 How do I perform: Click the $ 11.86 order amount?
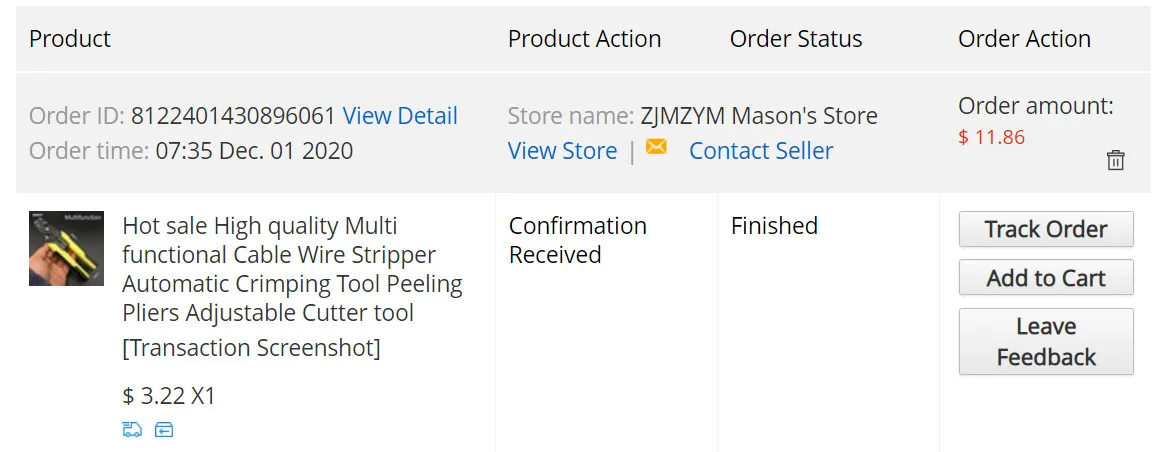(991, 137)
